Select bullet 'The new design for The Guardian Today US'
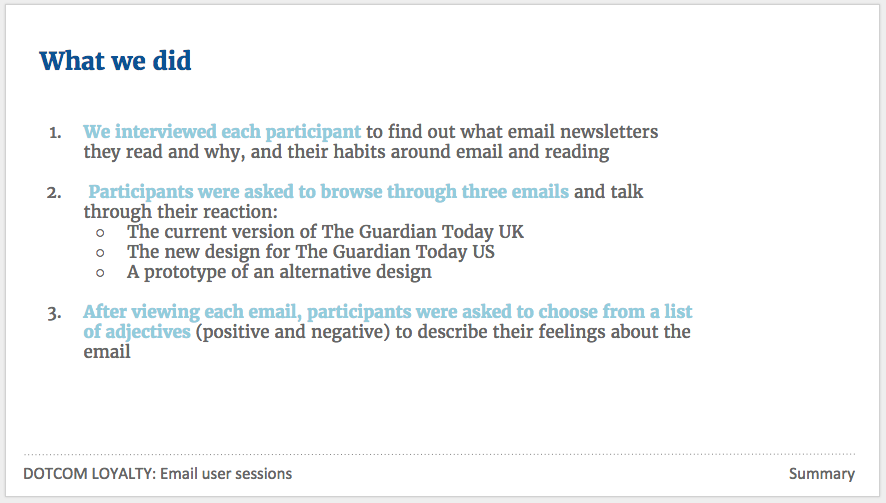 [311, 252]
